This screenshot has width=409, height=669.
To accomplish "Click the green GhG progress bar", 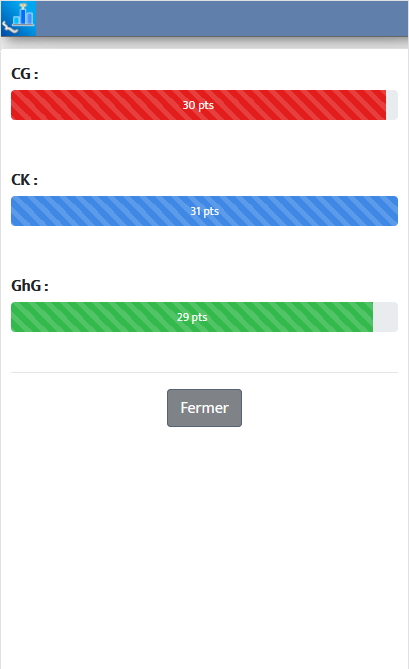I will 192,317.
